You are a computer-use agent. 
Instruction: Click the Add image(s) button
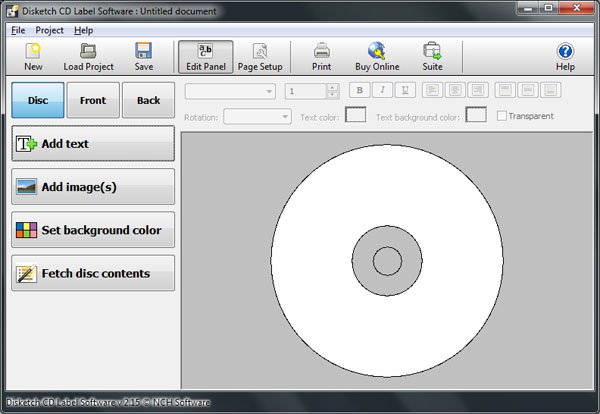click(93, 187)
